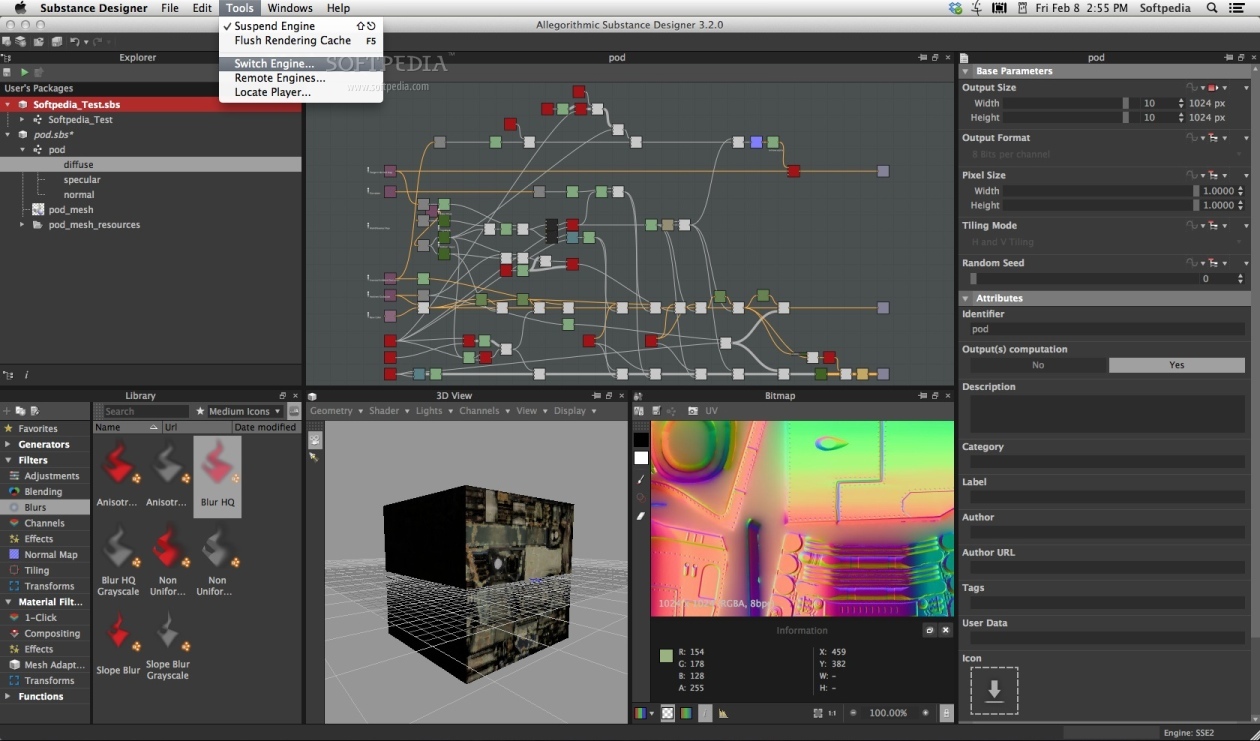Click the light tool icon below 3D View camera

click(x=314, y=457)
